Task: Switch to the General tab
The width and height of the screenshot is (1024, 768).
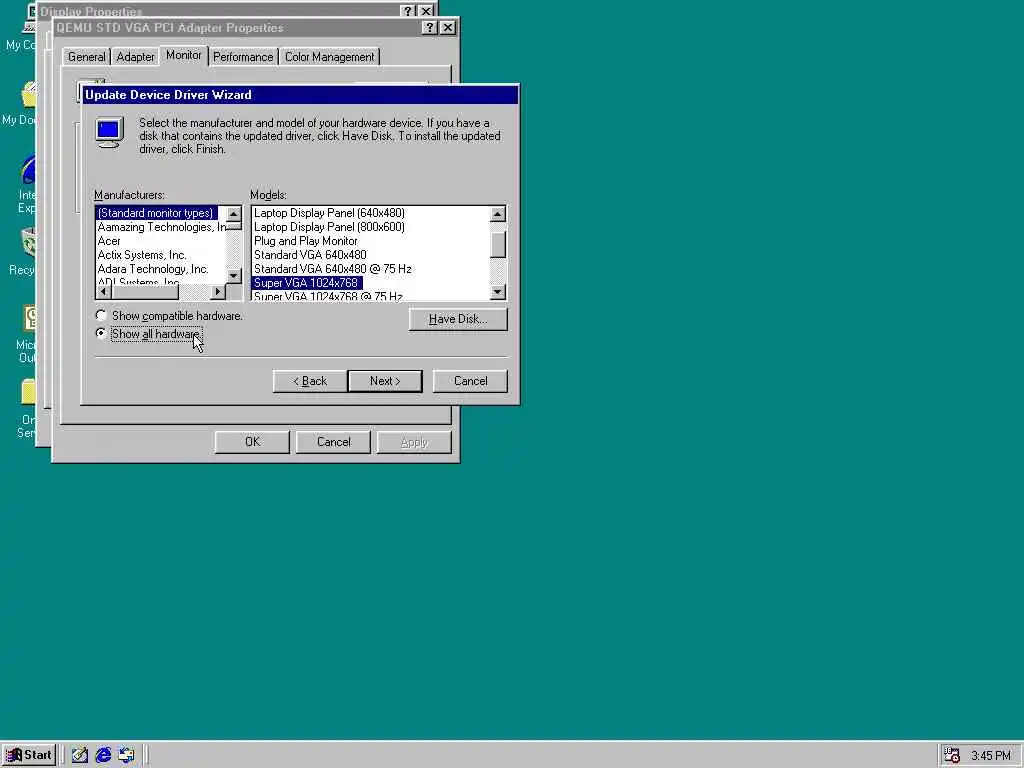Action: [86, 57]
